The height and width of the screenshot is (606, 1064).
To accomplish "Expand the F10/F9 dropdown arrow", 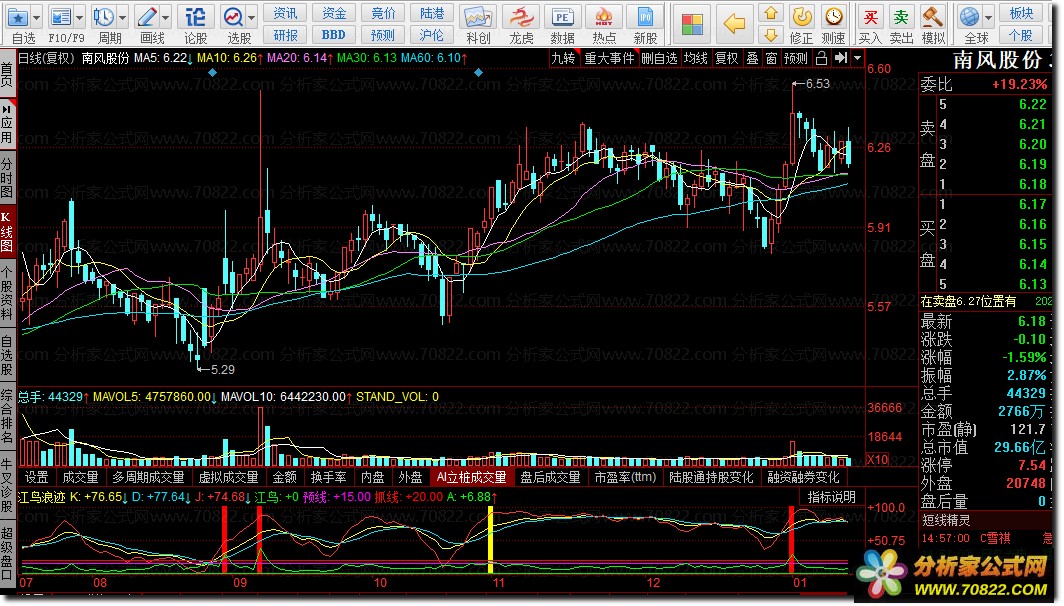I will 80,18.
